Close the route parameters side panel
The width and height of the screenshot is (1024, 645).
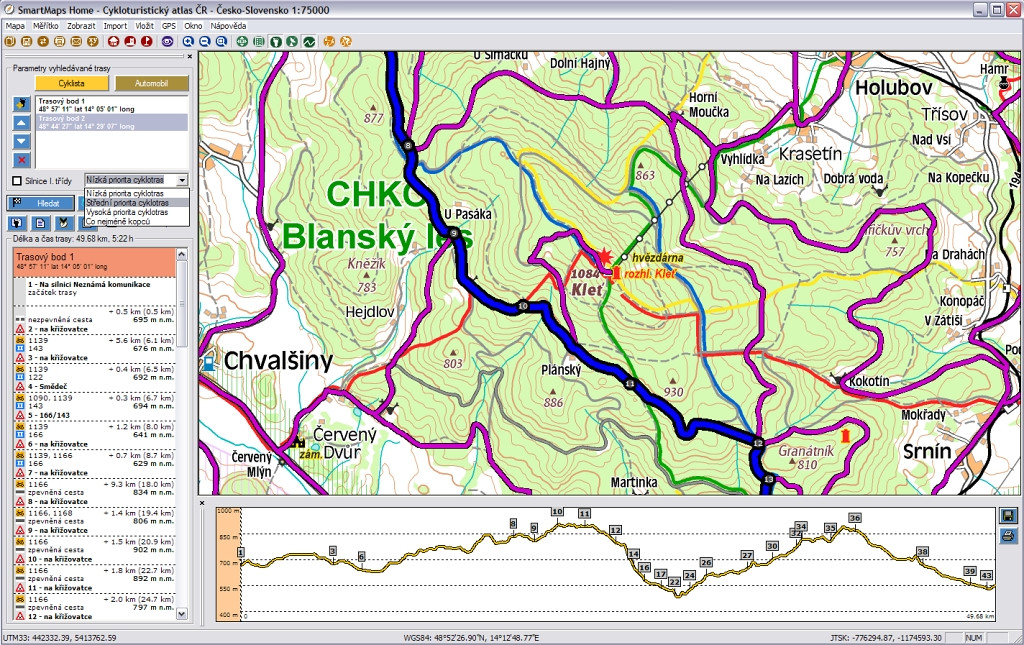tap(189, 57)
